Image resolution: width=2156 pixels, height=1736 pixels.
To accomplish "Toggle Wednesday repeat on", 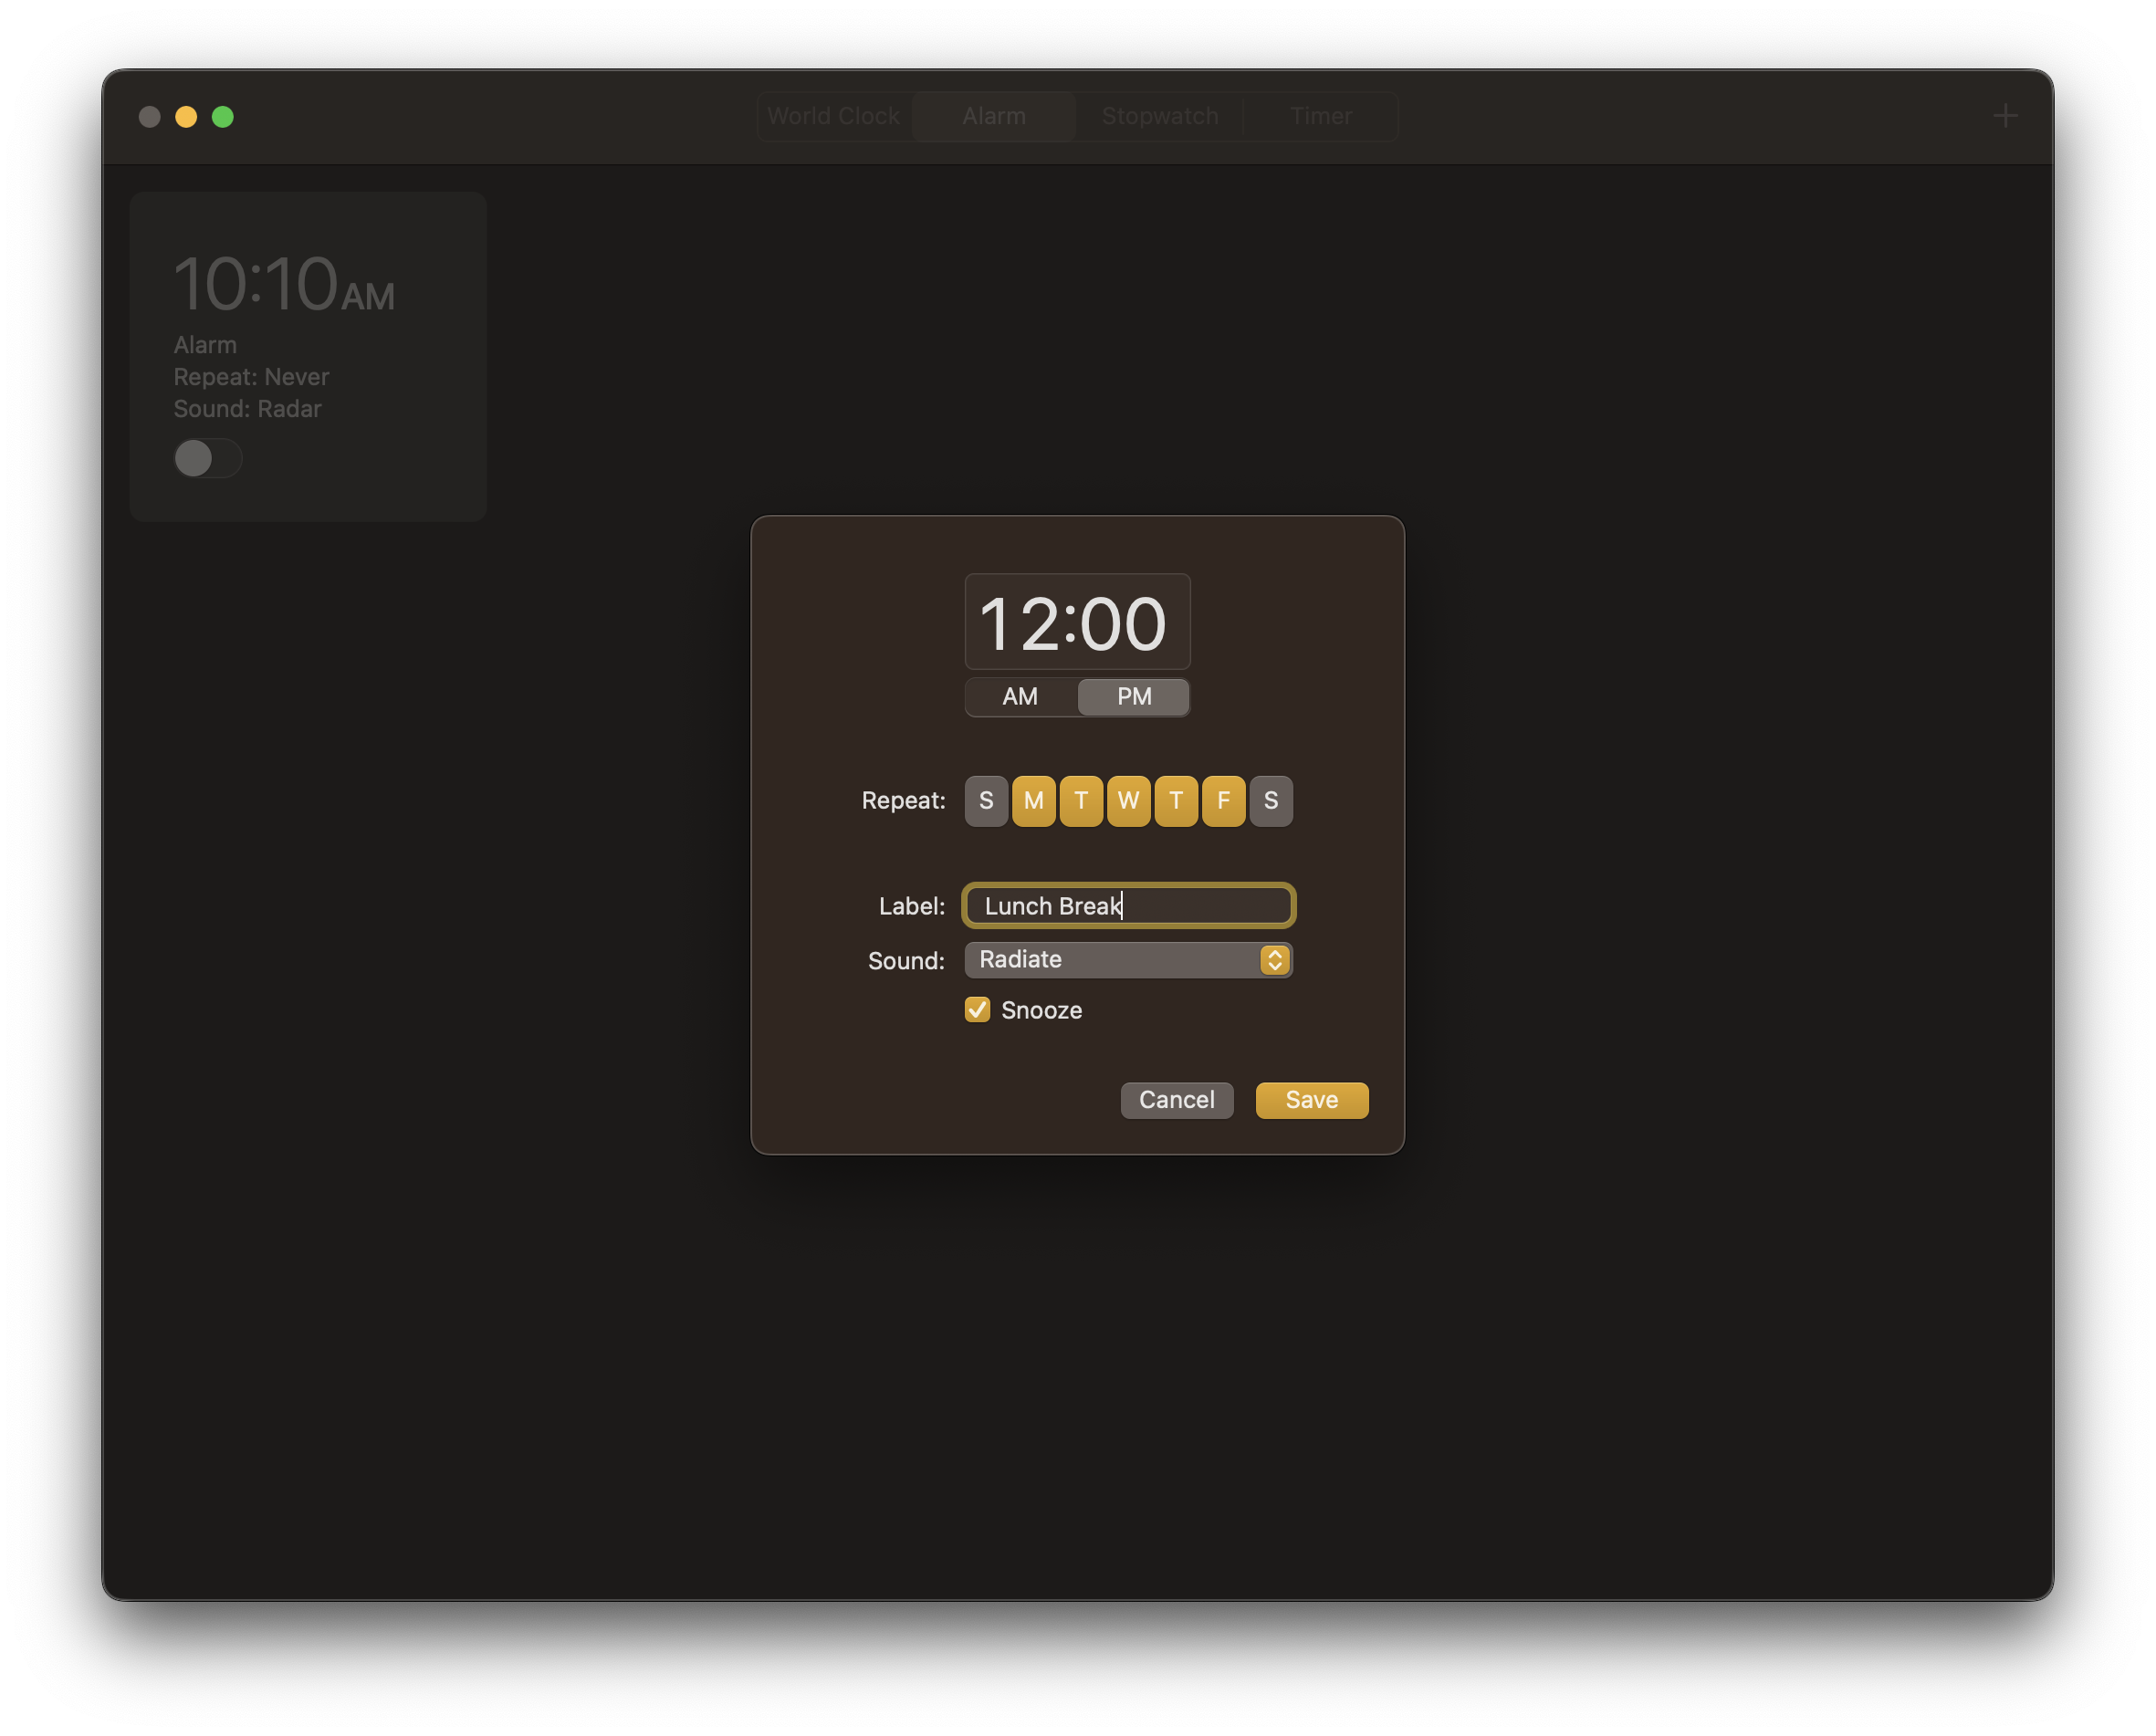I will click(1128, 800).
